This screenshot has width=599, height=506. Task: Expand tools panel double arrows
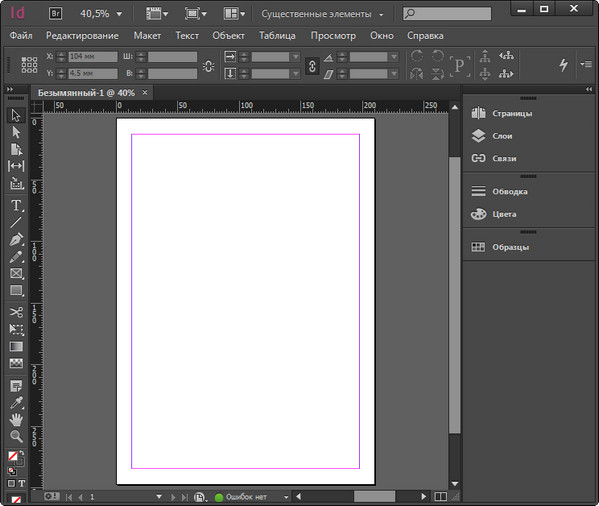(10, 89)
